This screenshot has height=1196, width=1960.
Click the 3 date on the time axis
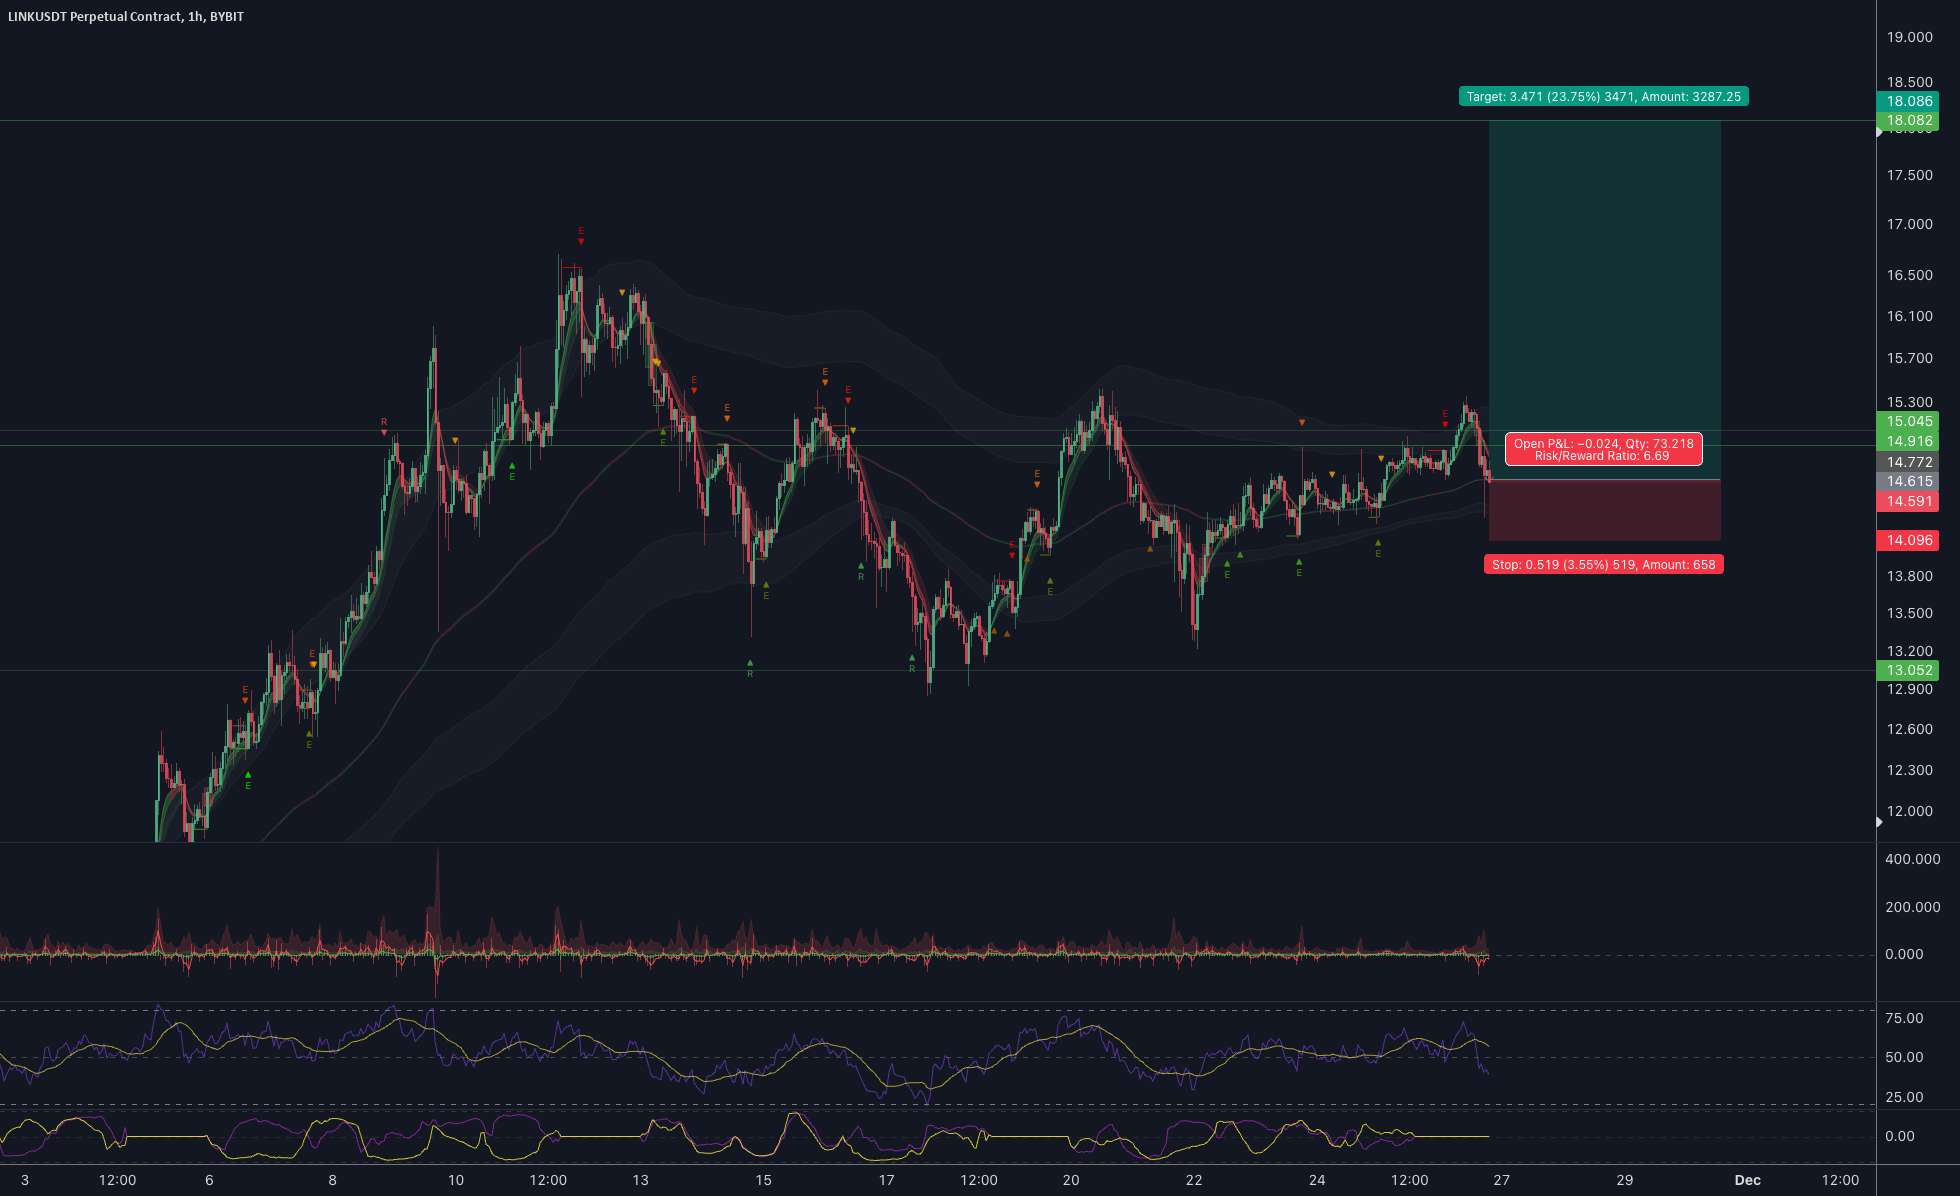click(x=25, y=1180)
